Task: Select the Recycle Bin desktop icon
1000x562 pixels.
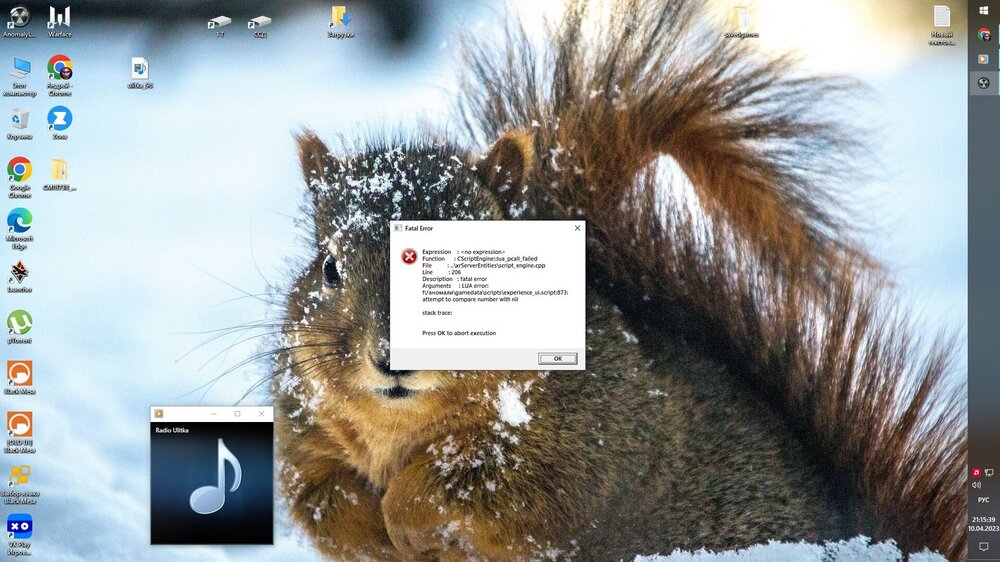Action: click(x=19, y=119)
